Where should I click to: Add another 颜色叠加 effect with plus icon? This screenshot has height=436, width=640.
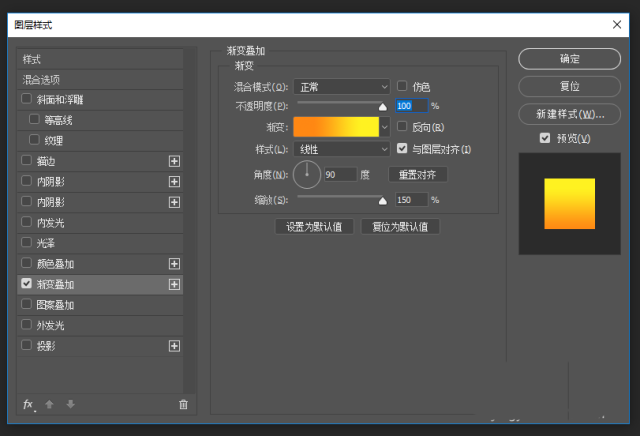click(174, 264)
